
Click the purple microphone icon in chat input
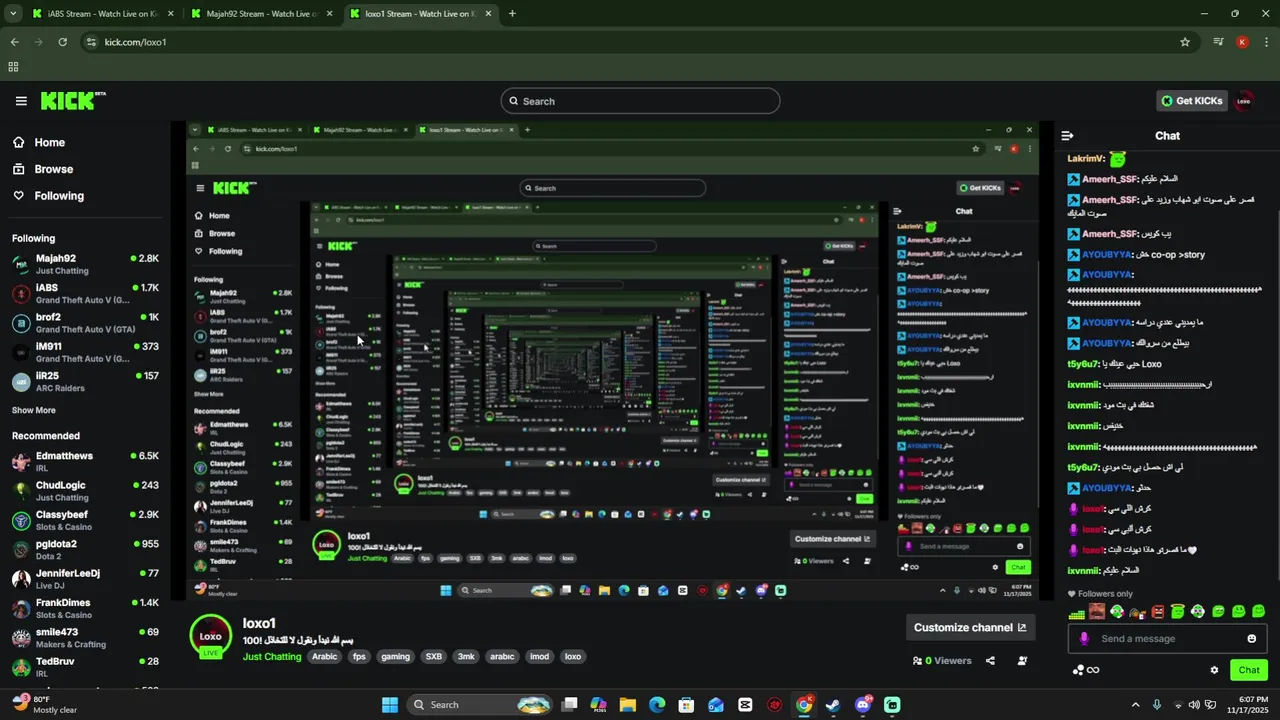coord(1084,639)
